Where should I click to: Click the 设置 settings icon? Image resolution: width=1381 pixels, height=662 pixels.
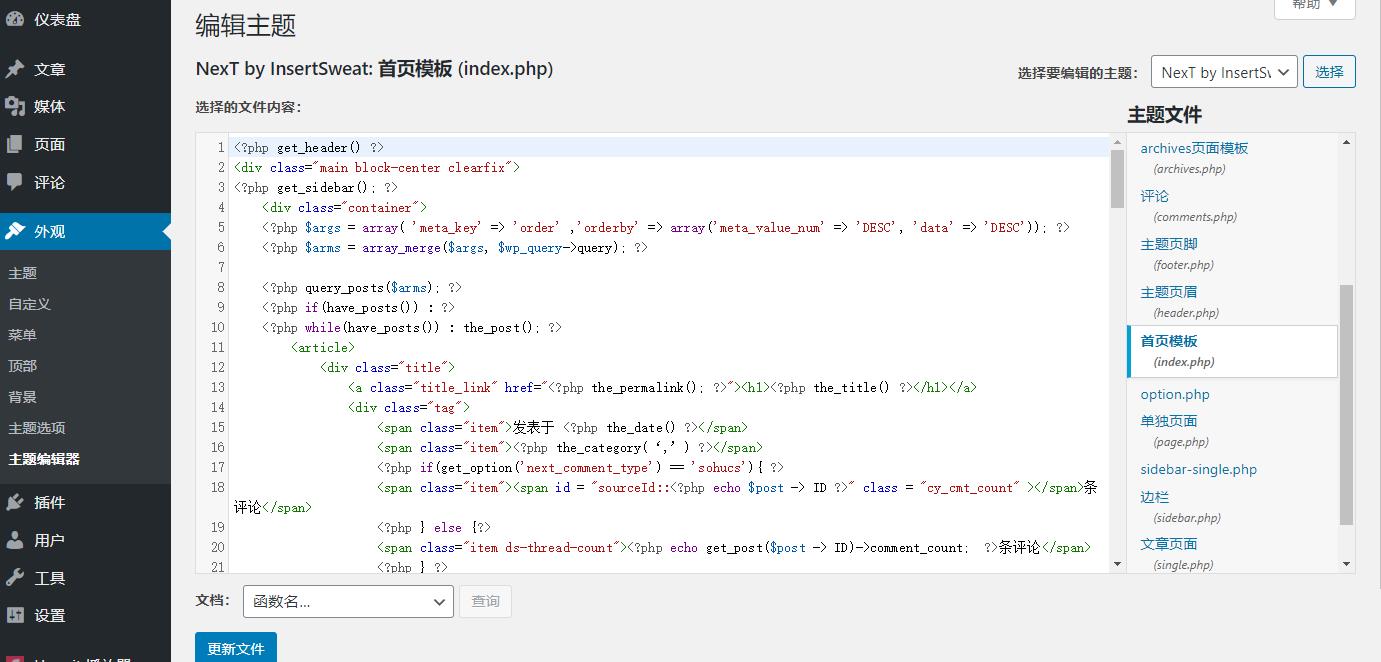(x=15, y=615)
